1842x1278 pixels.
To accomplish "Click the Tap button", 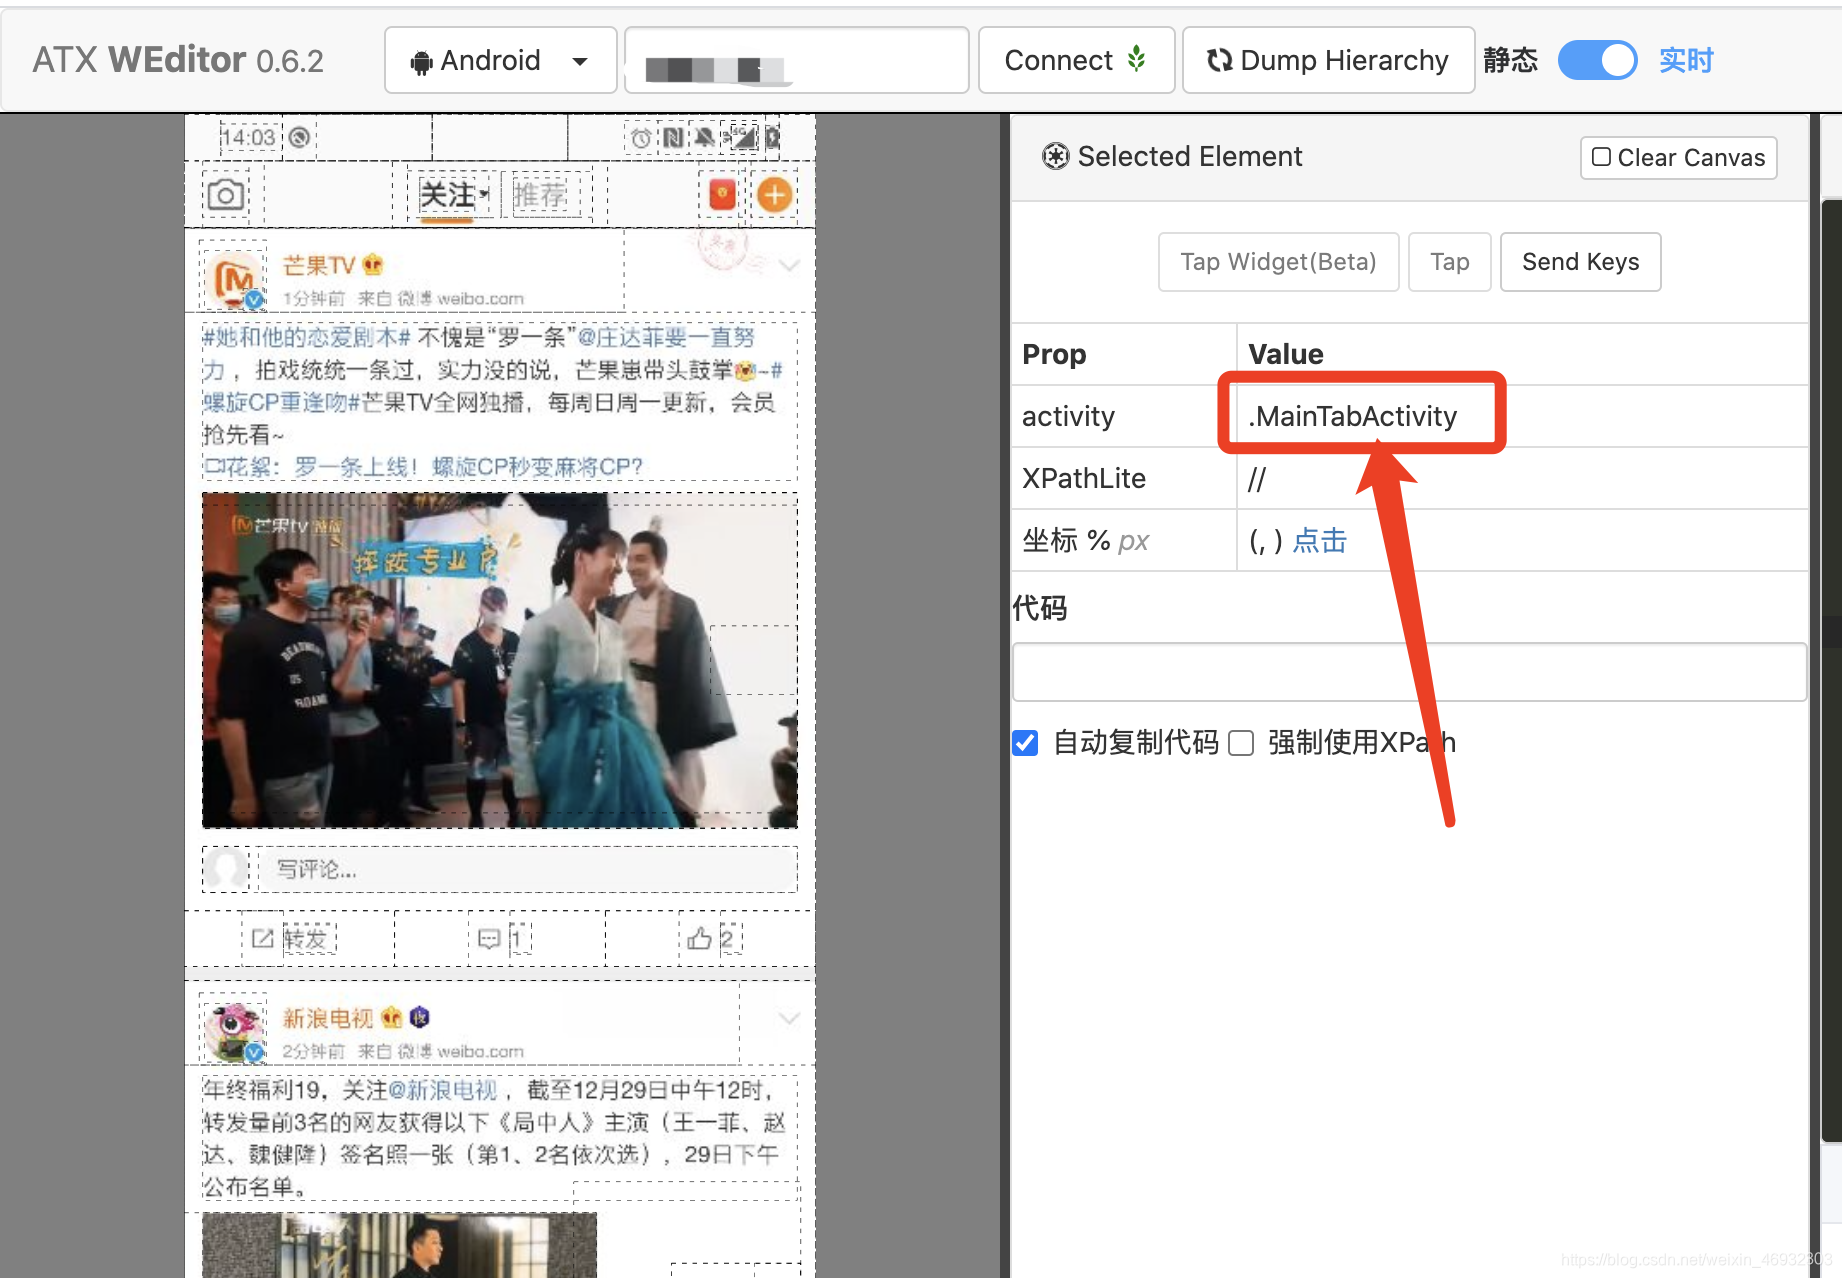I will (1449, 262).
